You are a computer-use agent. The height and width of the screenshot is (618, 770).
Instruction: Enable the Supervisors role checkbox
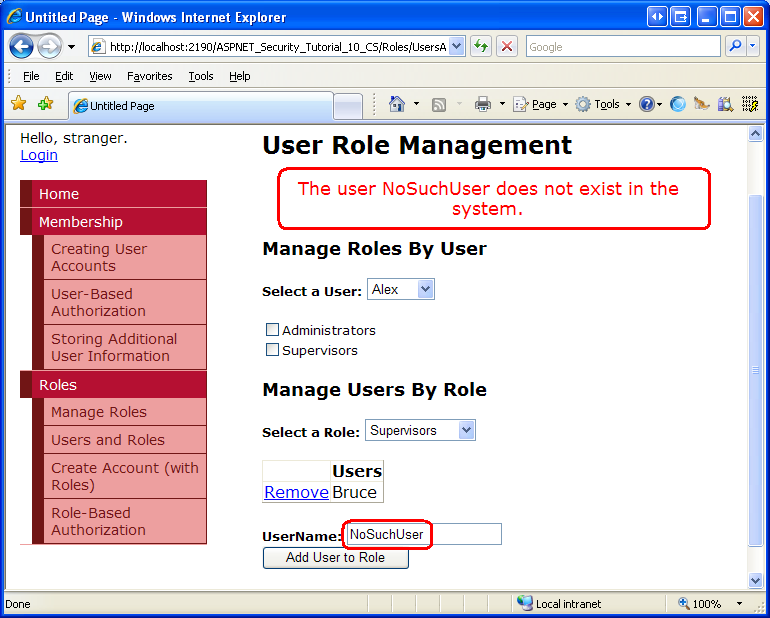pyautogui.click(x=272, y=350)
